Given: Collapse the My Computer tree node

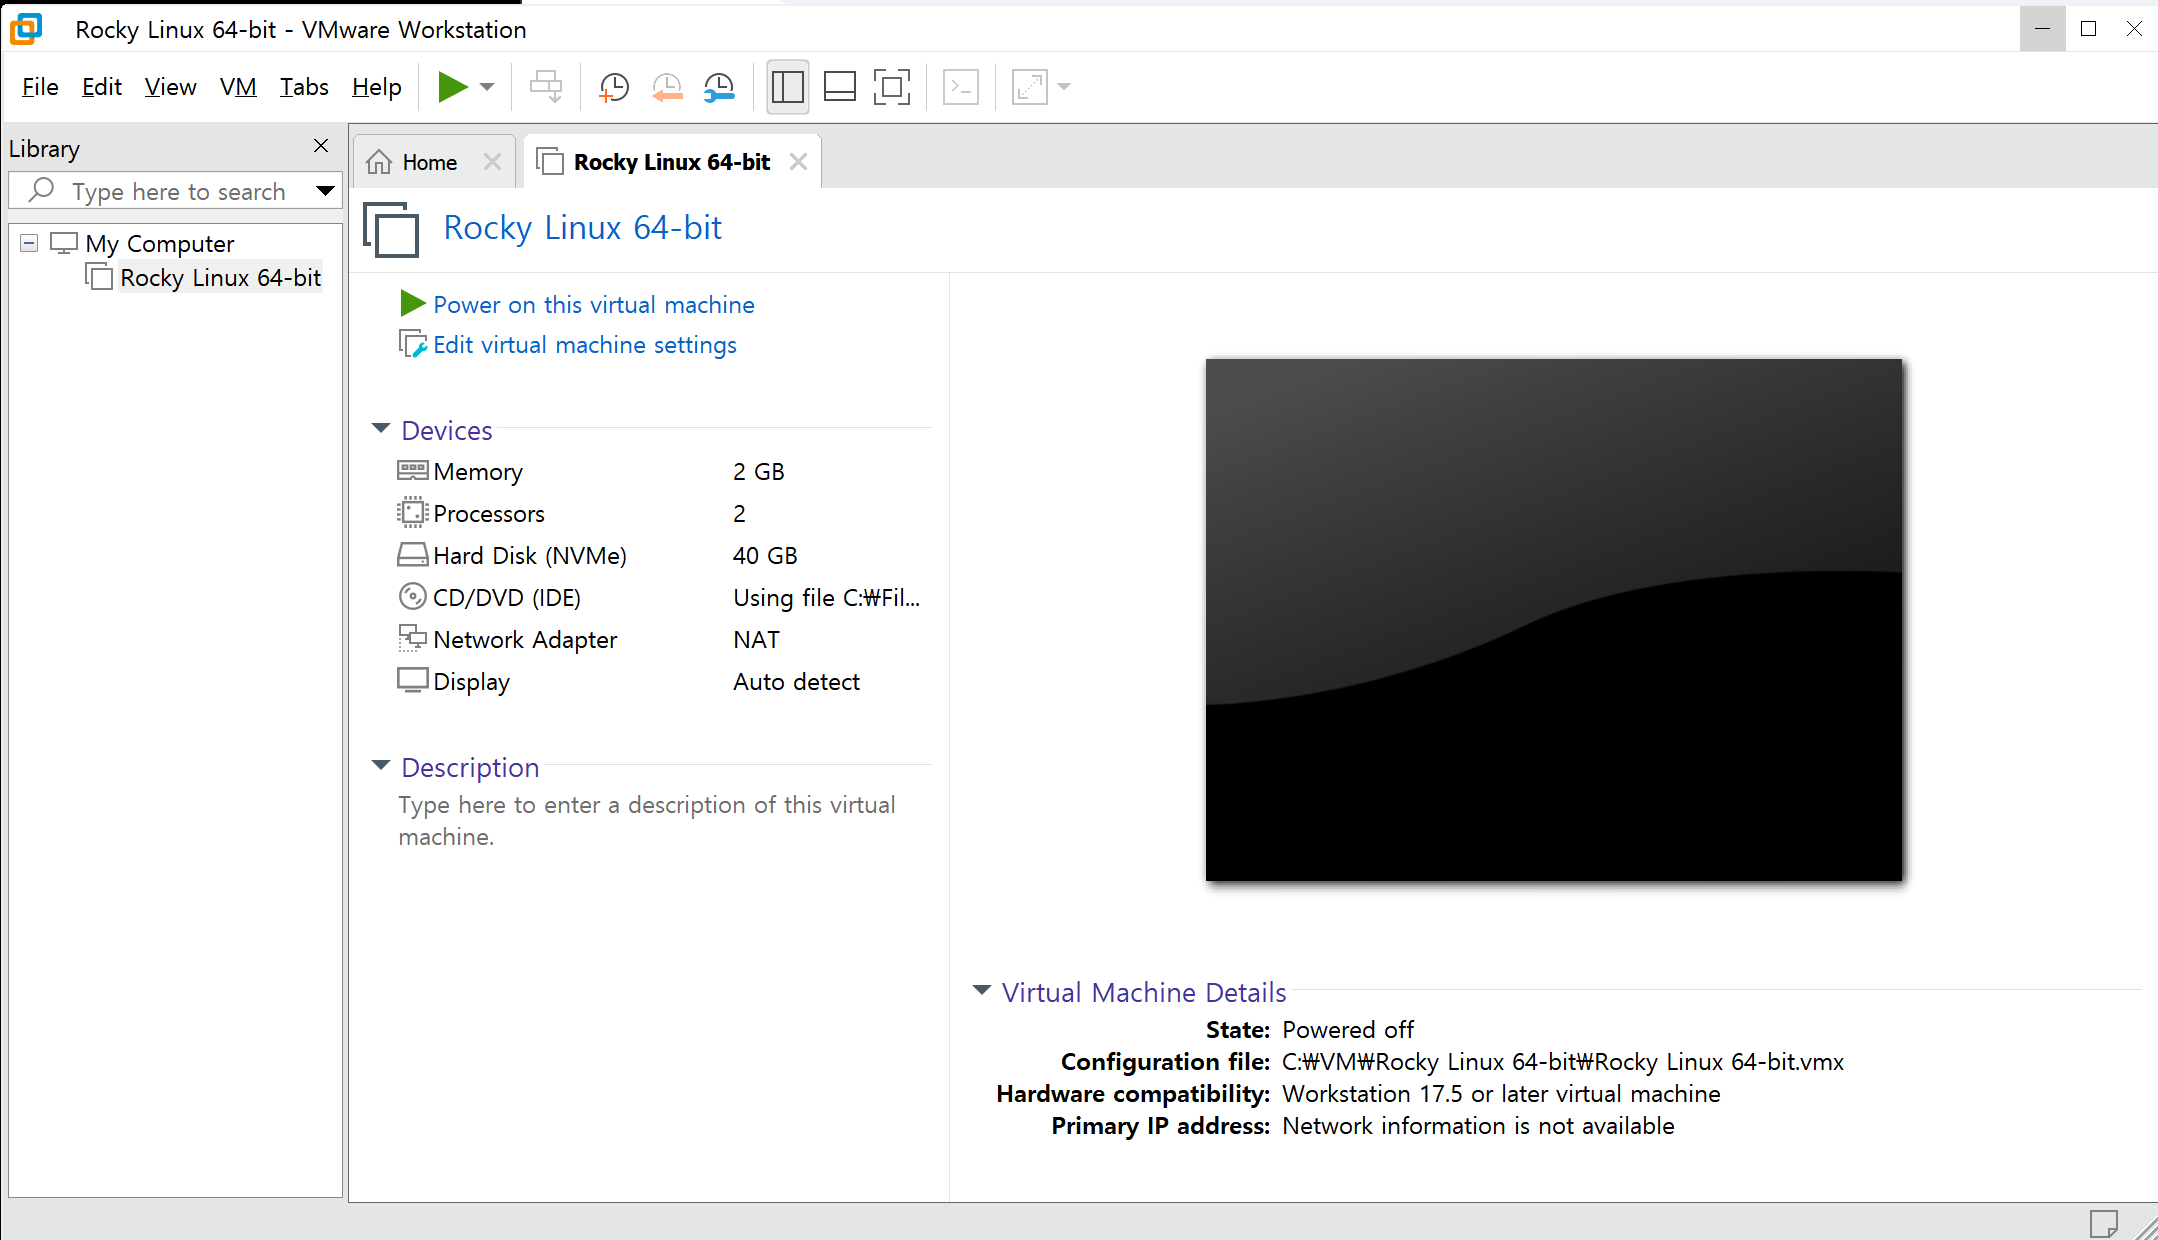Looking at the screenshot, I should [x=29, y=243].
